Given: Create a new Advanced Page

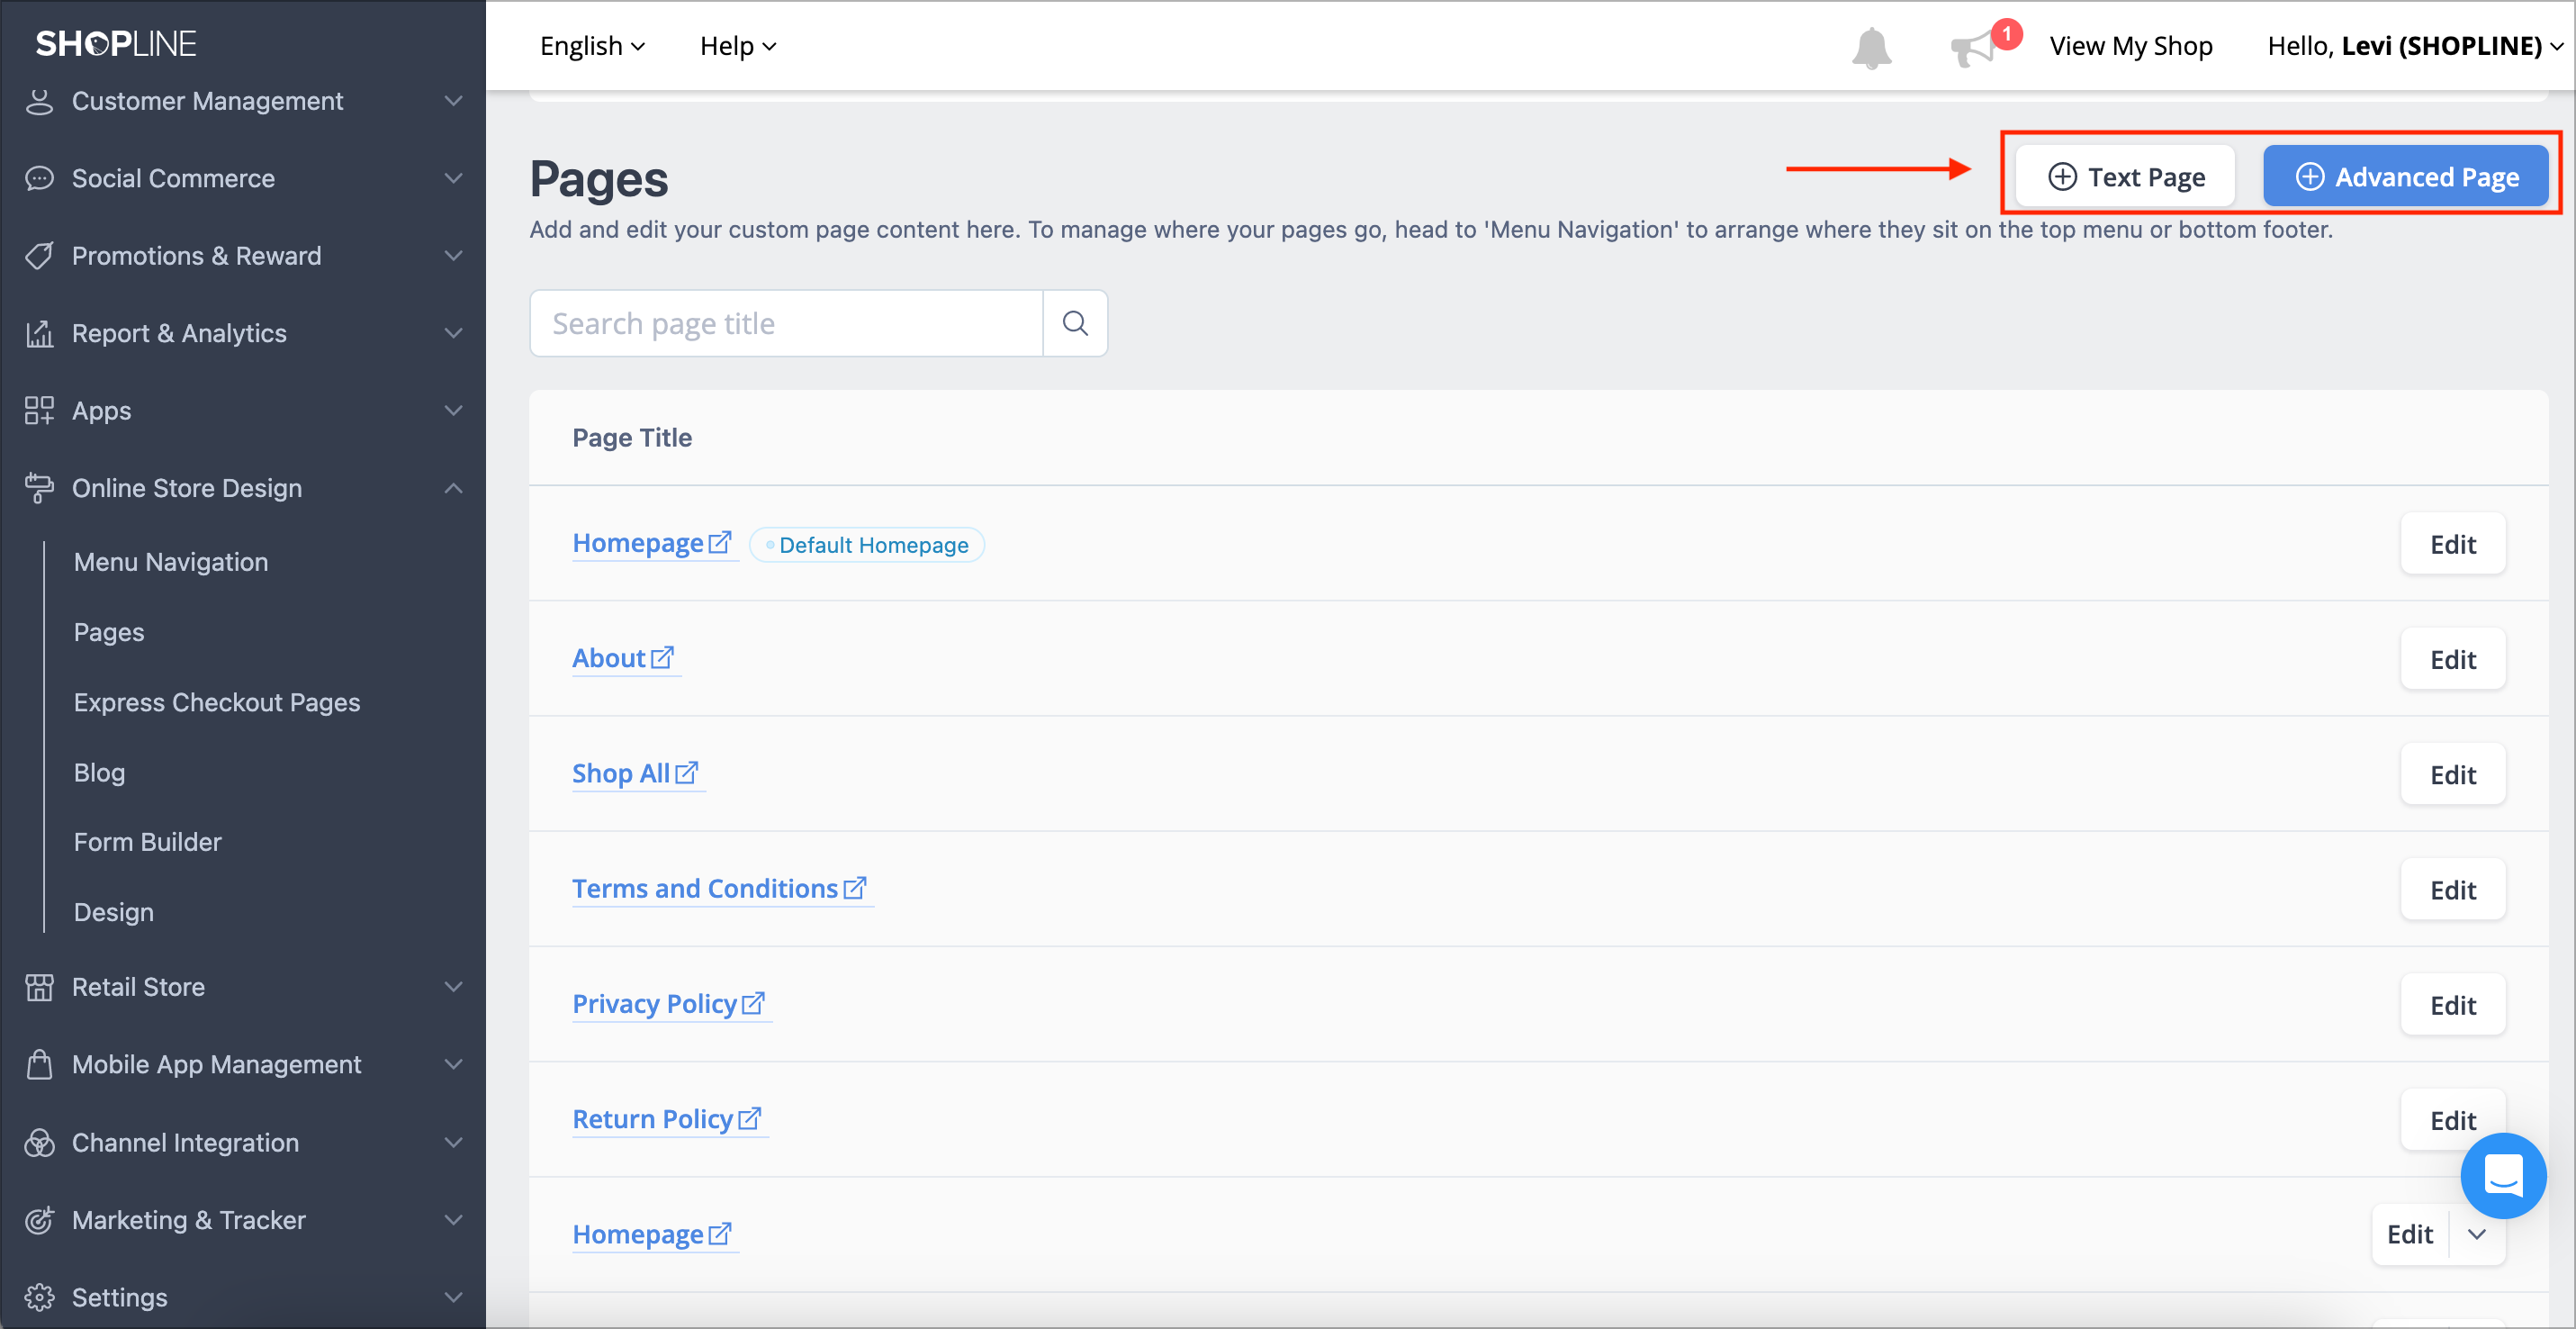Looking at the screenshot, I should tap(2405, 177).
